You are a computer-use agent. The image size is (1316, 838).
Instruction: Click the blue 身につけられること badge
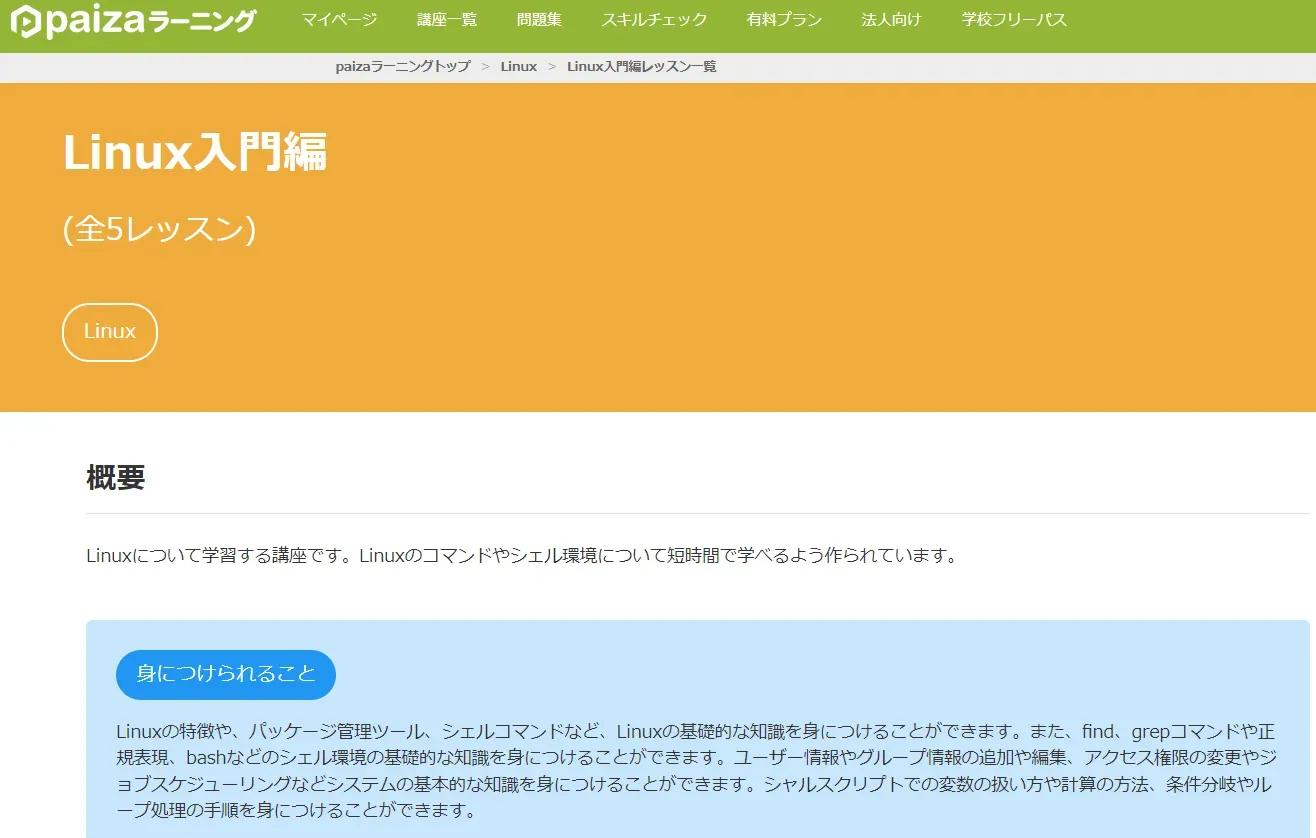(x=226, y=674)
